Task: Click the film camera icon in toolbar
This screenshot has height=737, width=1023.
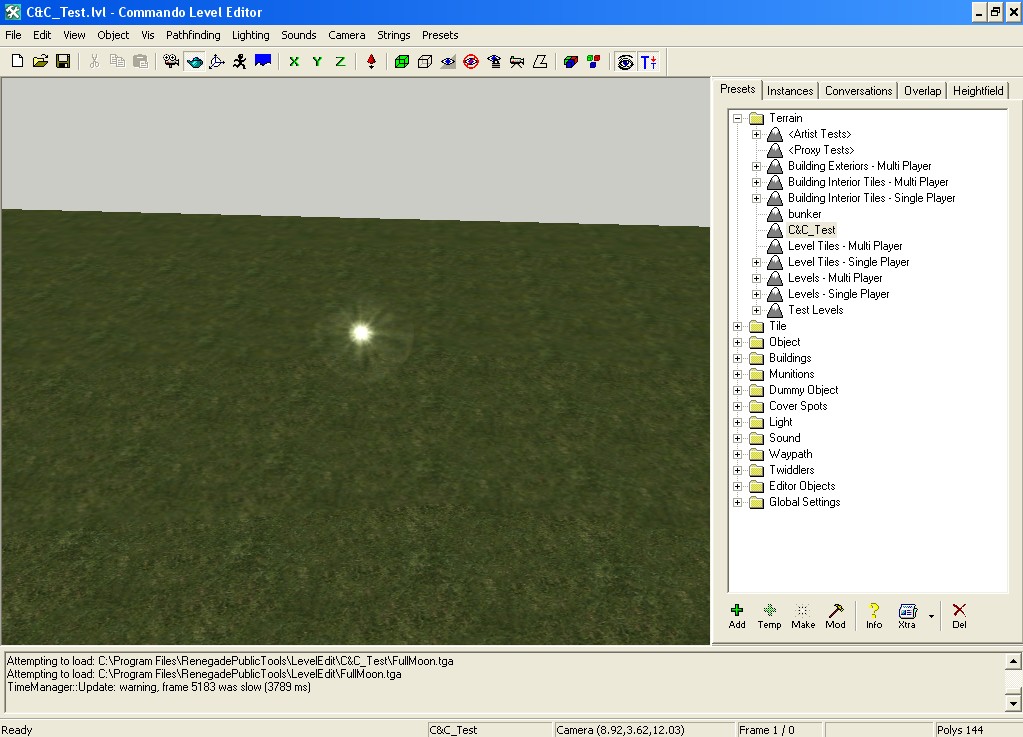Action: coord(171,62)
